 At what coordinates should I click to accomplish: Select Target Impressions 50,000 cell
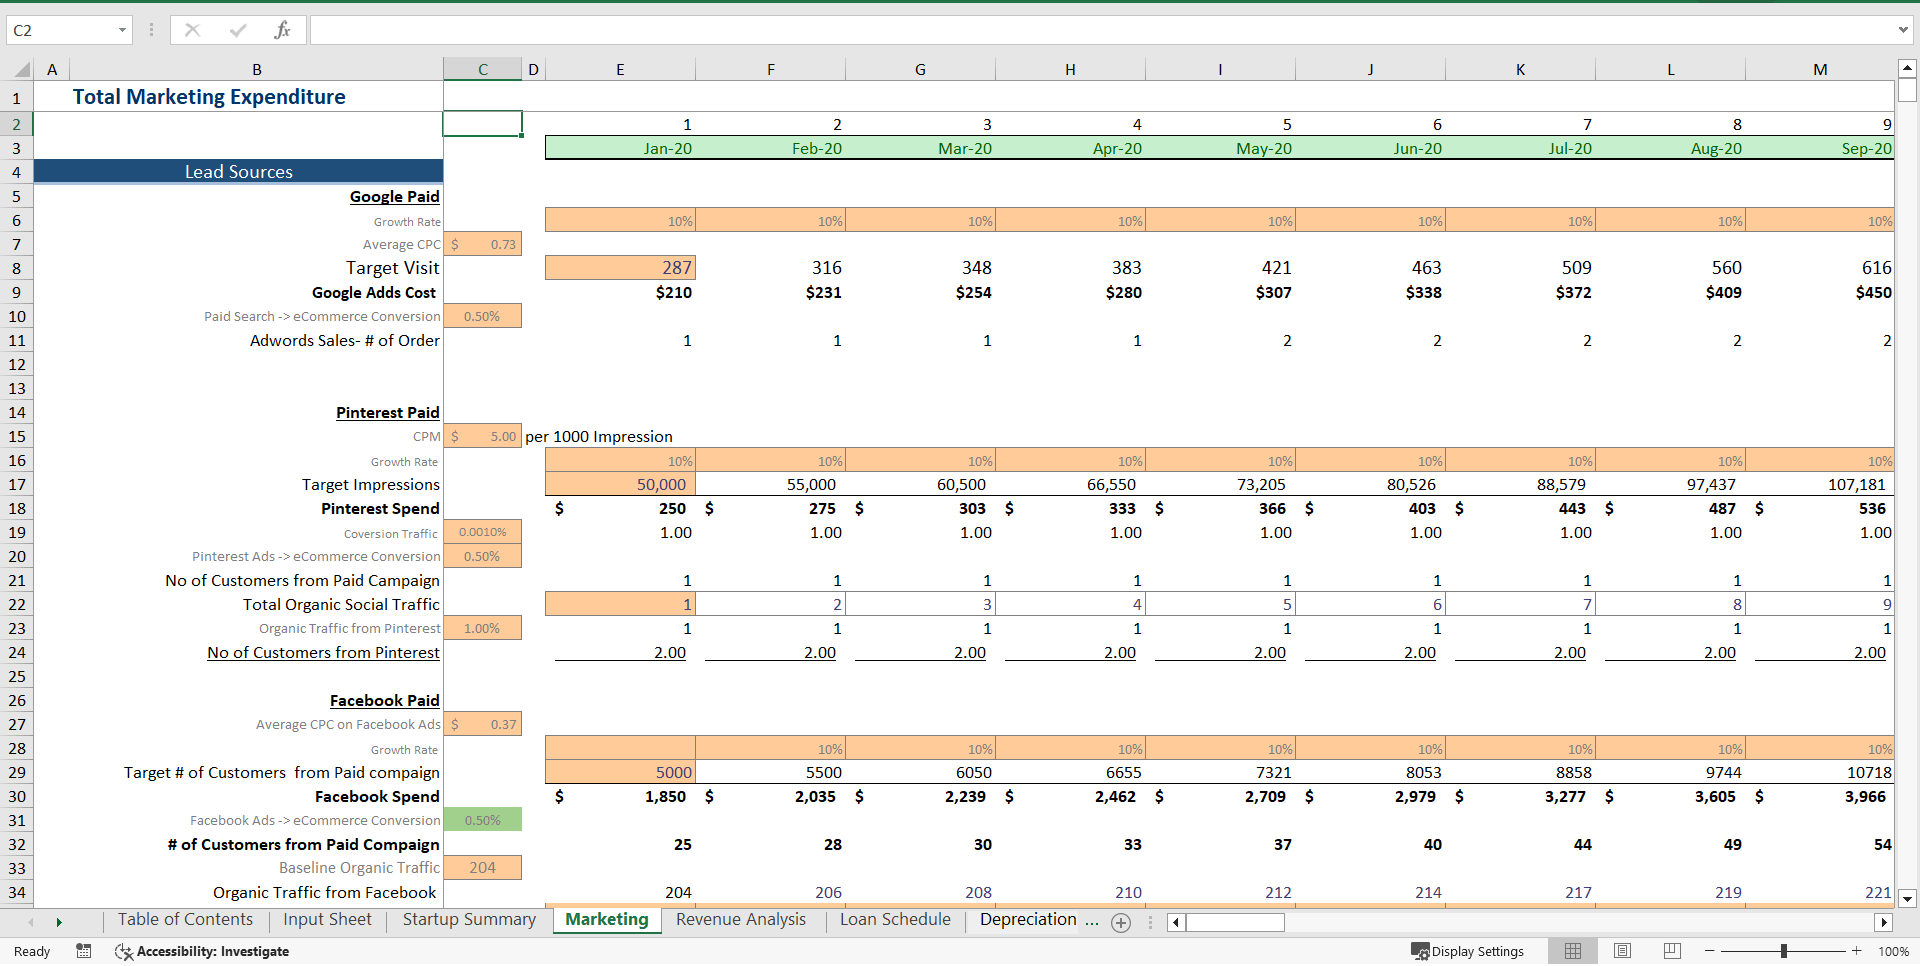620,484
